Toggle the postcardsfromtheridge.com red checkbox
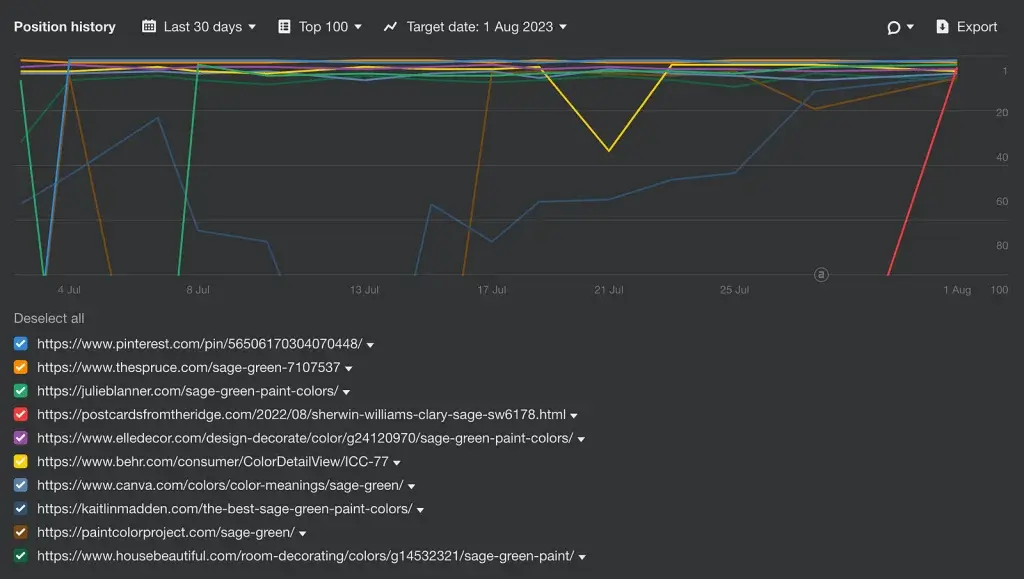The height and width of the screenshot is (579, 1024). point(21,415)
